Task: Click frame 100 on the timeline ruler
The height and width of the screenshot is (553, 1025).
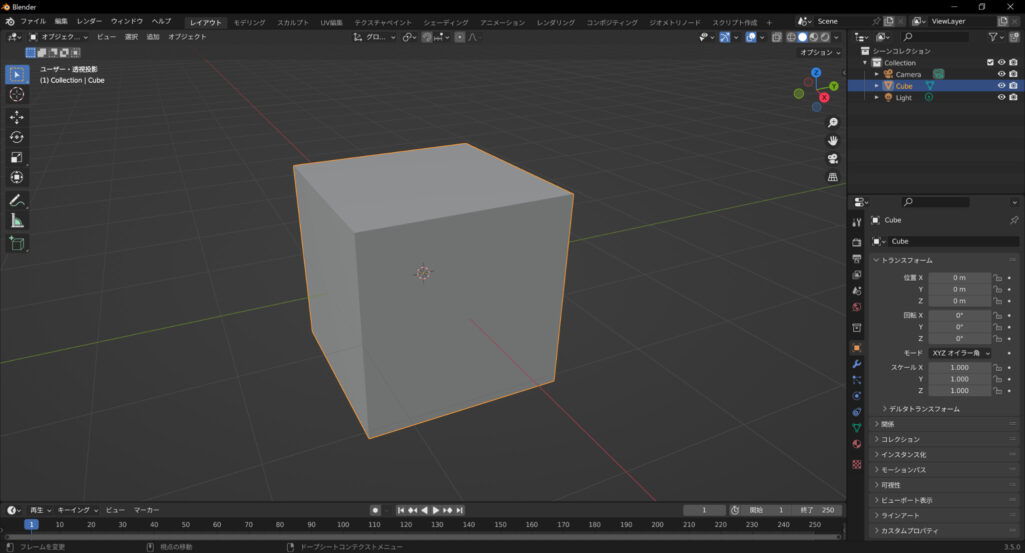Action: (343, 525)
